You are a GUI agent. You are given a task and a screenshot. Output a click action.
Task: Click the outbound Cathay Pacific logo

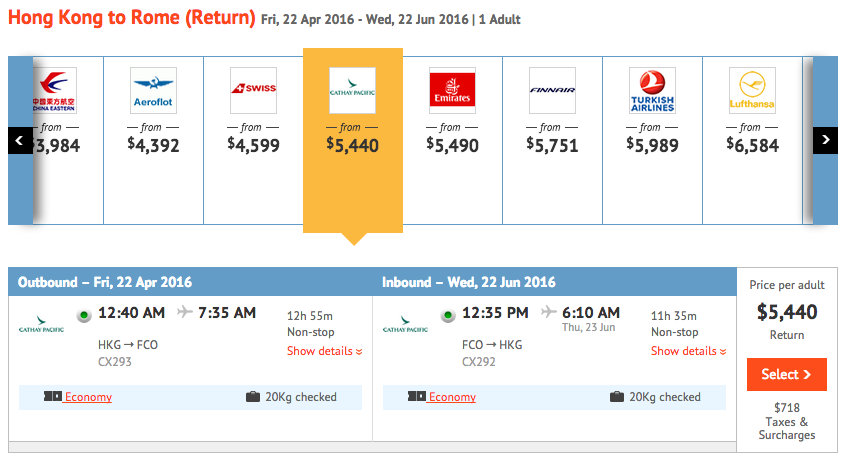41,324
